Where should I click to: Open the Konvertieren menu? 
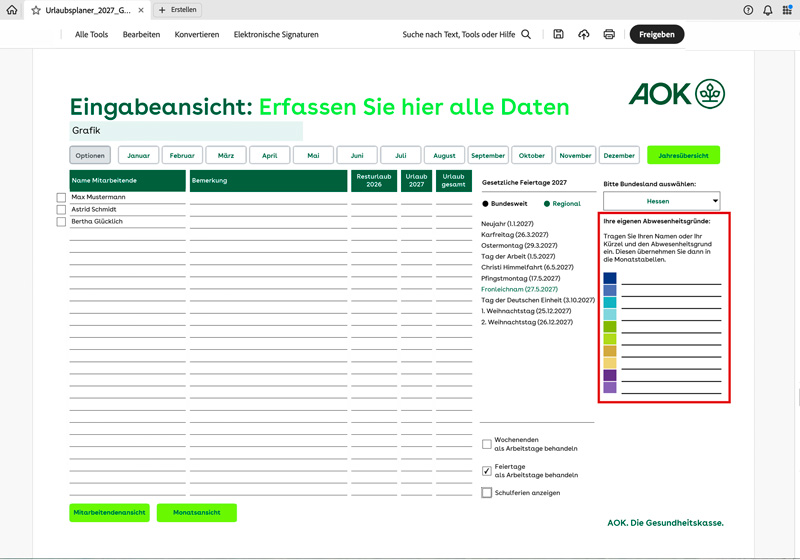point(196,34)
